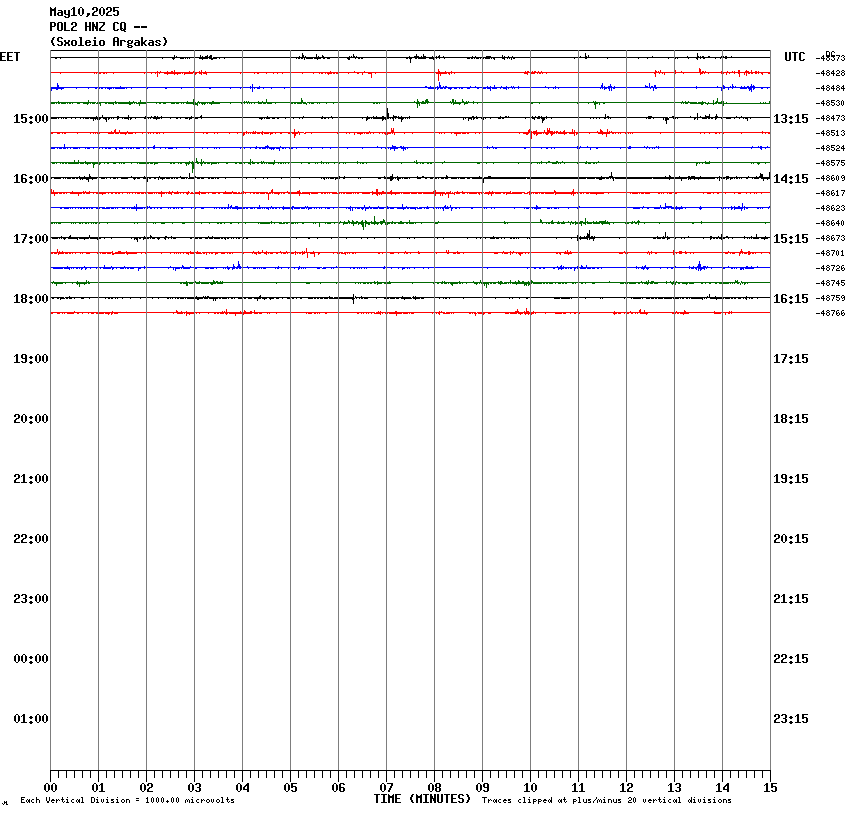850x814 pixels.
Task: Click minute 14 on the time axis
Action: tap(722, 789)
